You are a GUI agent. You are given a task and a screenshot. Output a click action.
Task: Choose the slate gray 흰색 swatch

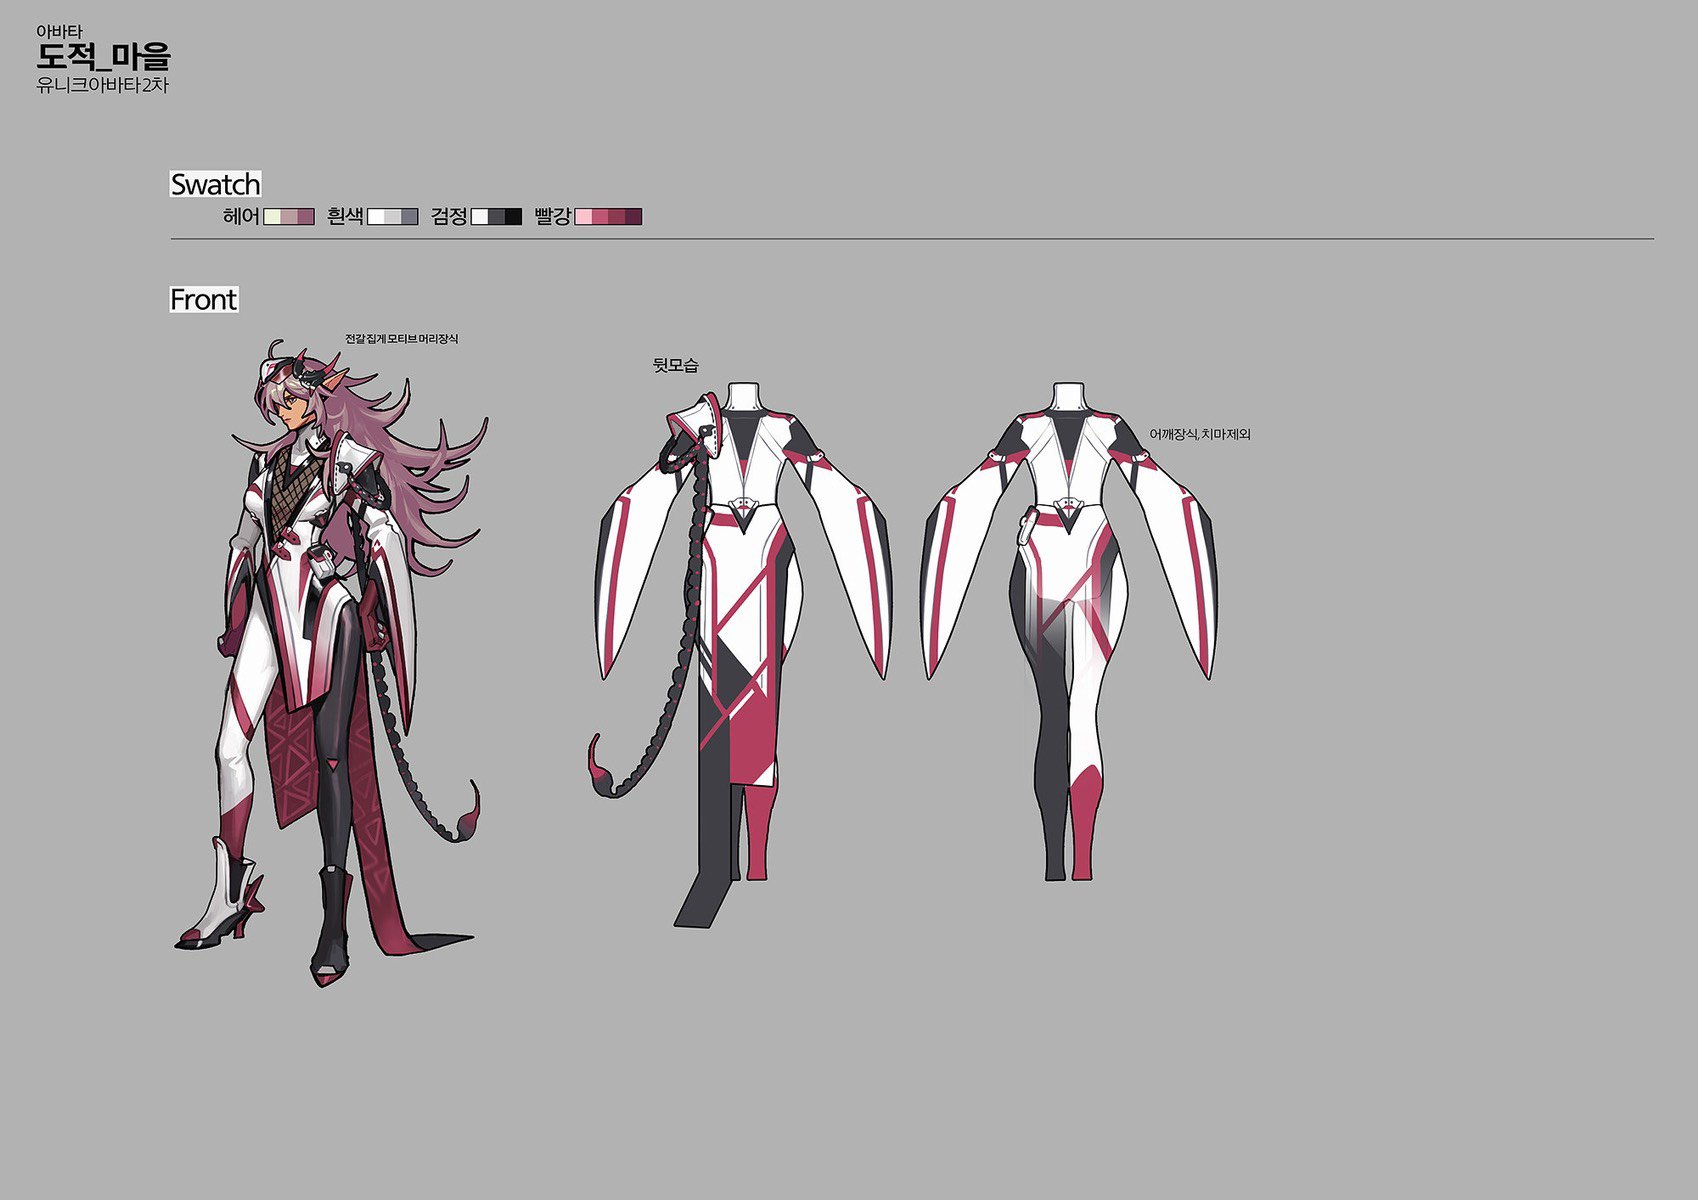(410, 216)
